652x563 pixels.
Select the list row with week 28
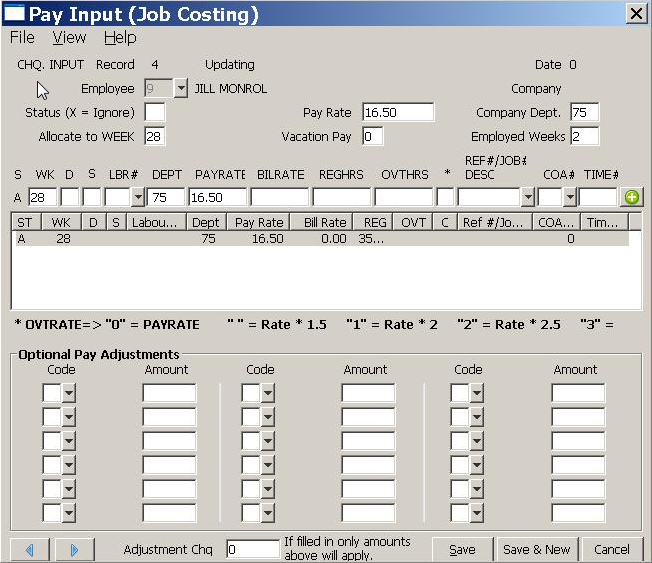[x=322, y=239]
